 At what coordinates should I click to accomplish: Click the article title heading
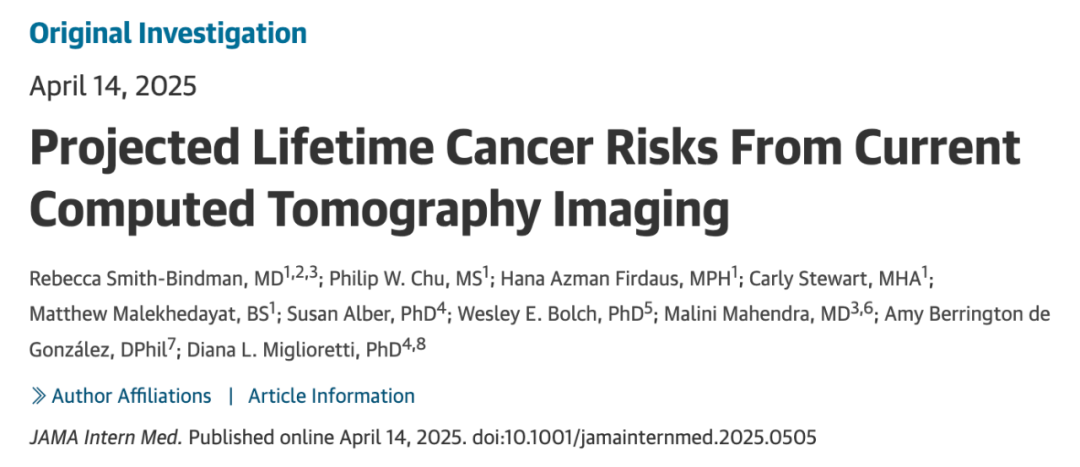pos(525,179)
